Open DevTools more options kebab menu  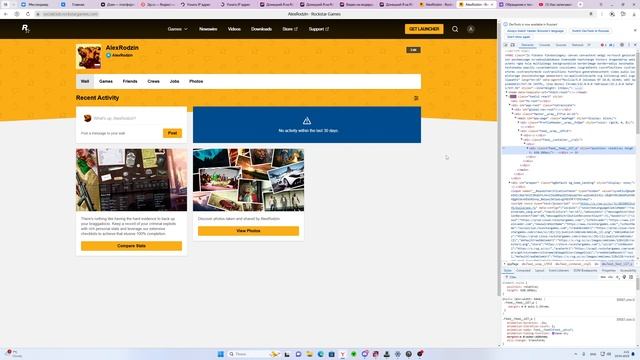click(629, 45)
